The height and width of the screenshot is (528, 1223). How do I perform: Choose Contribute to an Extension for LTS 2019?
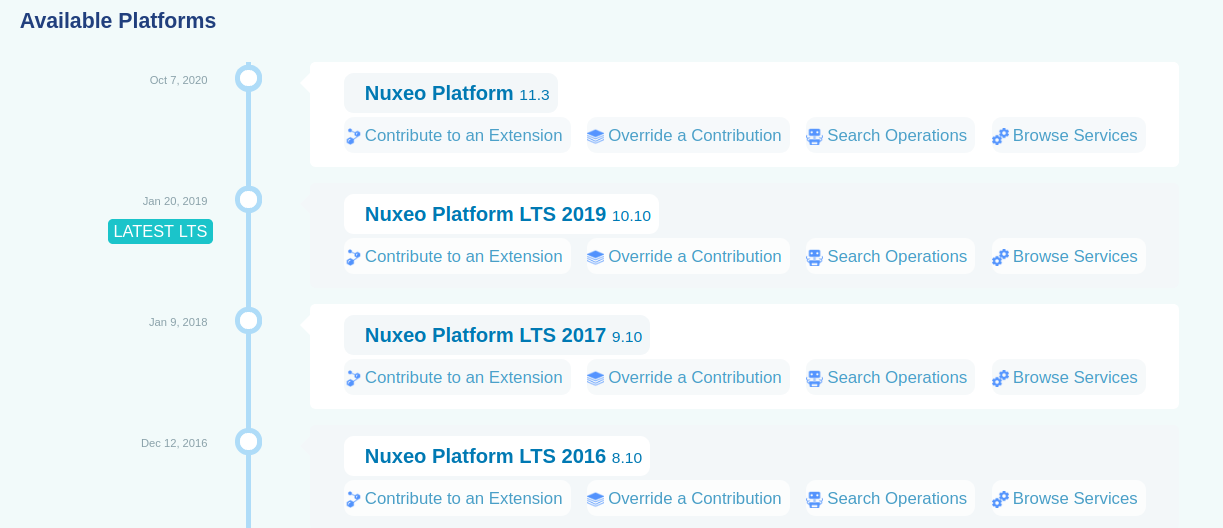click(457, 257)
